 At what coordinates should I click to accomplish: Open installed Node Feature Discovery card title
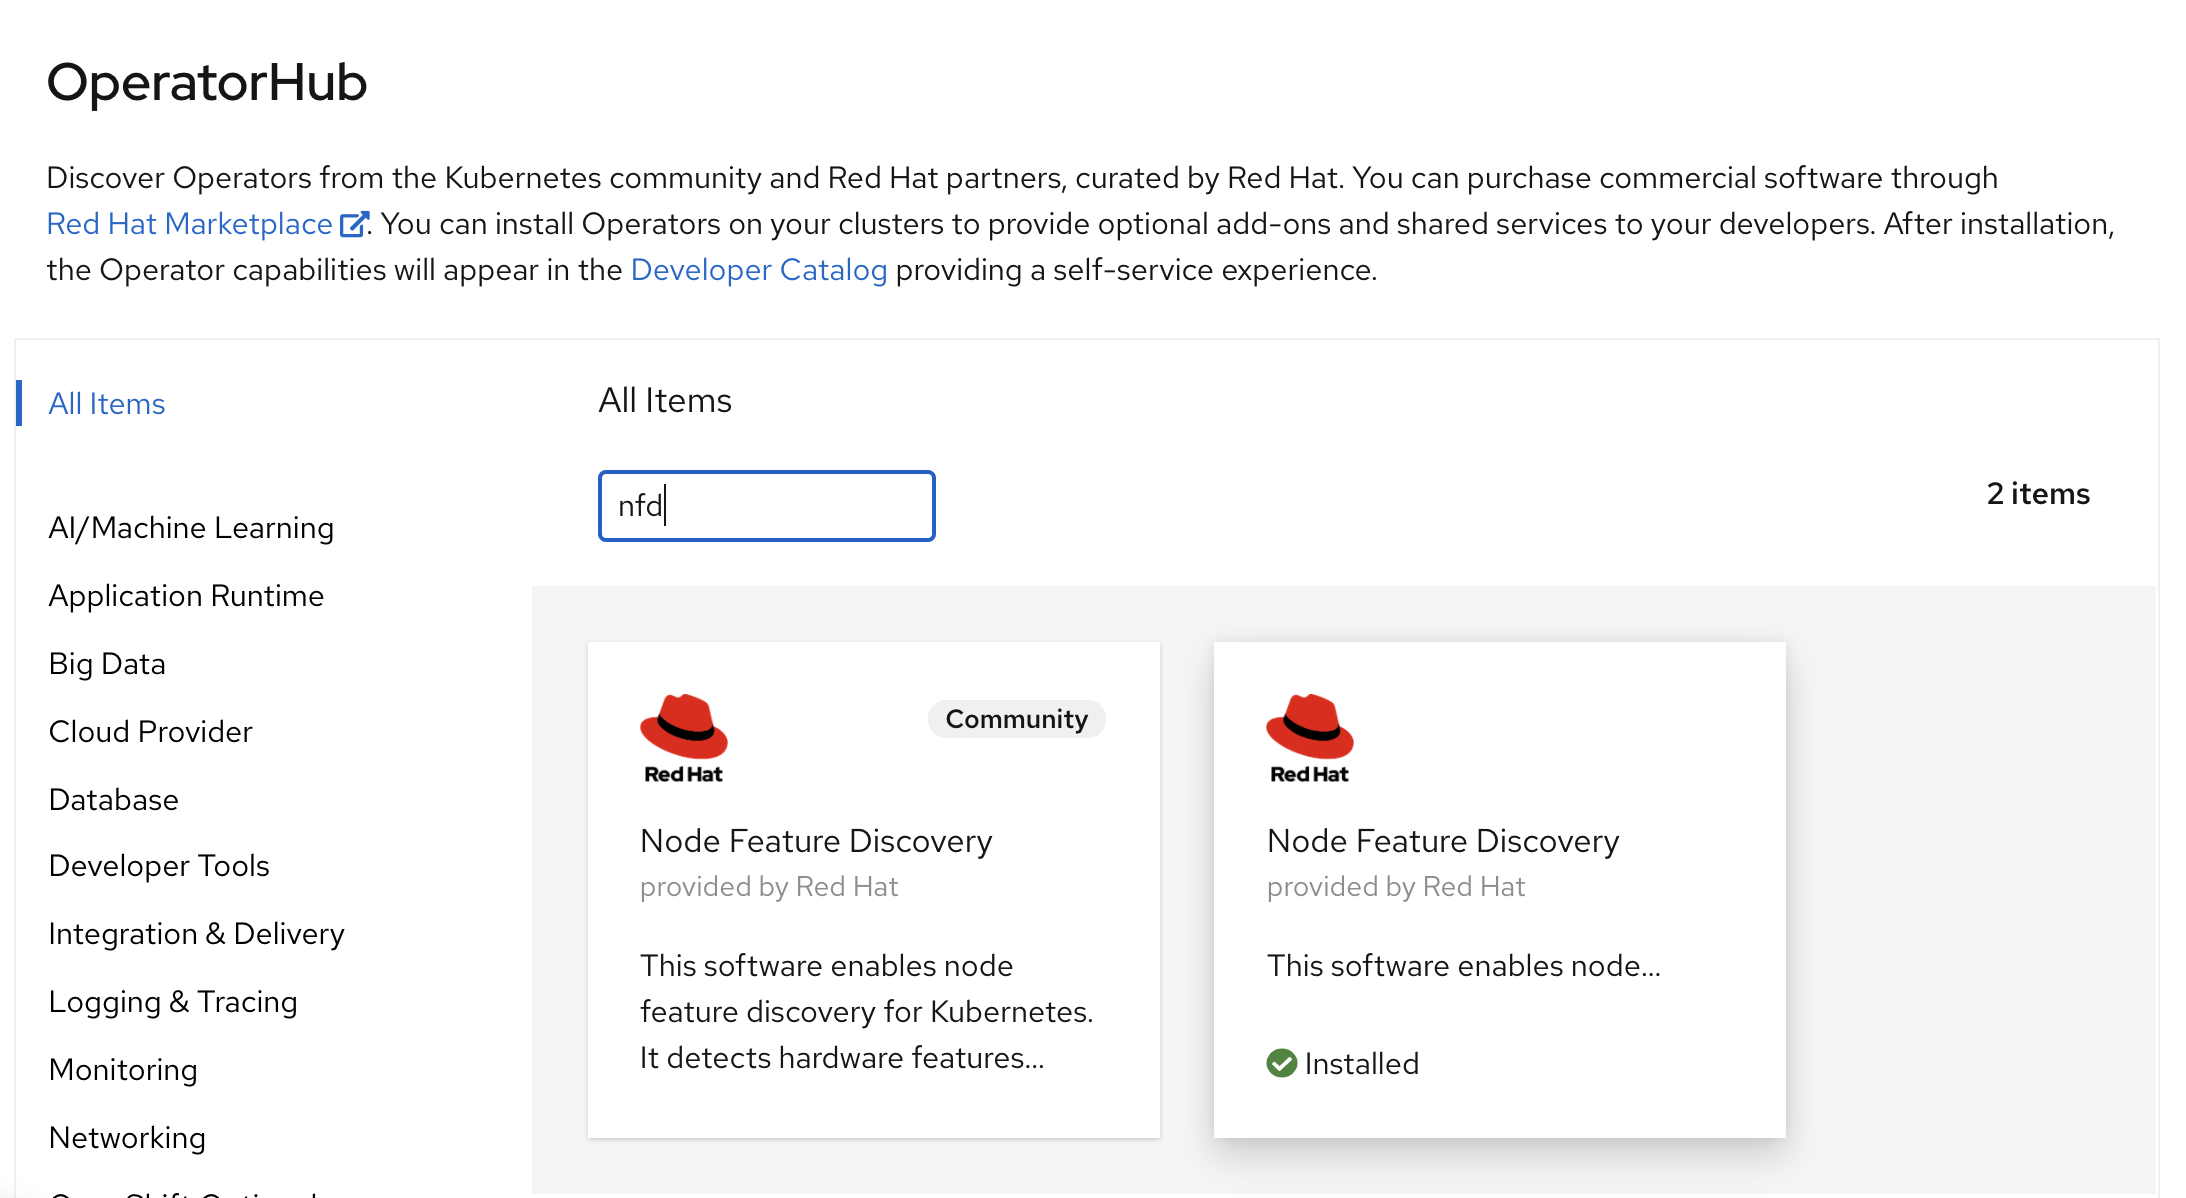coord(1442,841)
